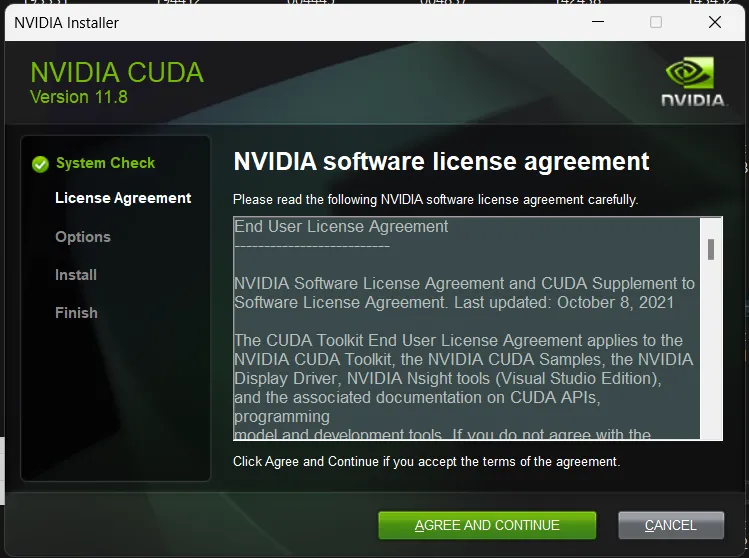Screen dimensions: 749x558
Task: Close the NVIDIA Installer window
Action: pyautogui.click(x=715, y=22)
